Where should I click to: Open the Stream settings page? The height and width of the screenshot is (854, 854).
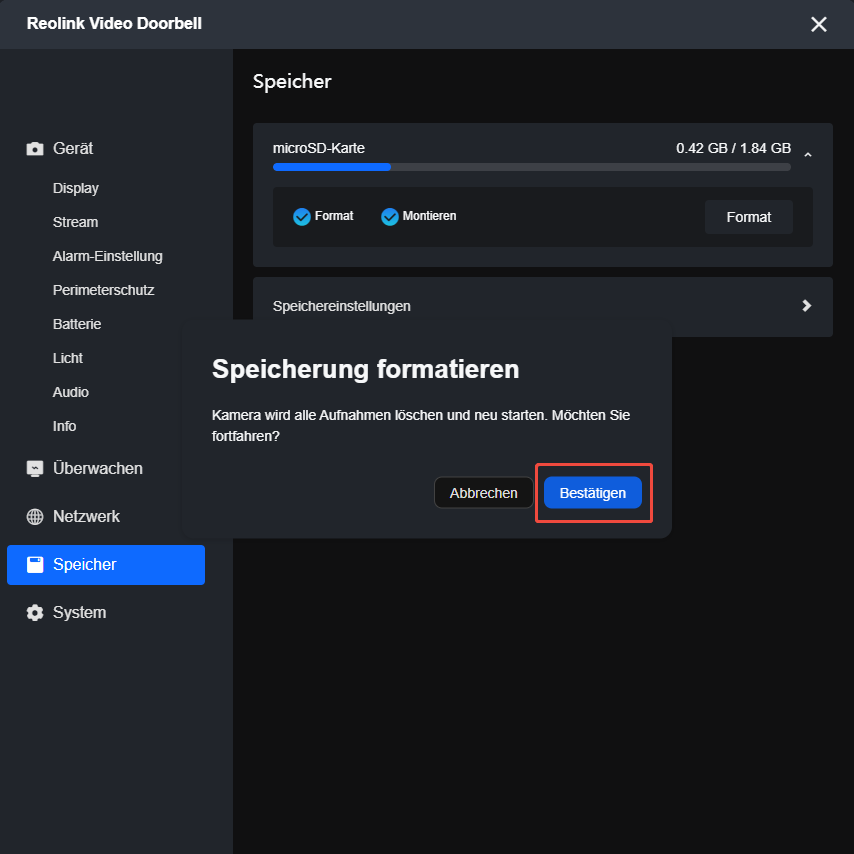[x=75, y=222]
